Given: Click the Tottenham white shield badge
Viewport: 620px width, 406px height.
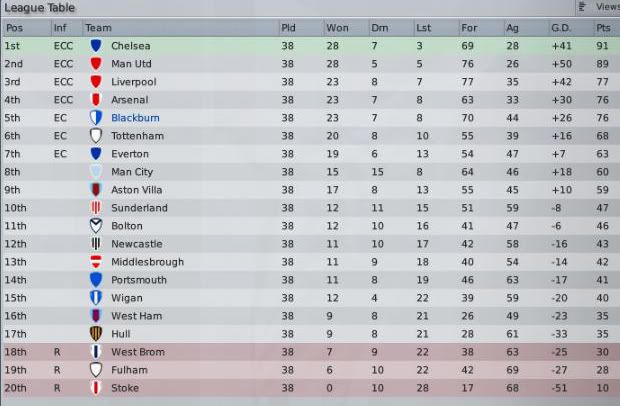Looking at the screenshot, I should pos(96,136).
